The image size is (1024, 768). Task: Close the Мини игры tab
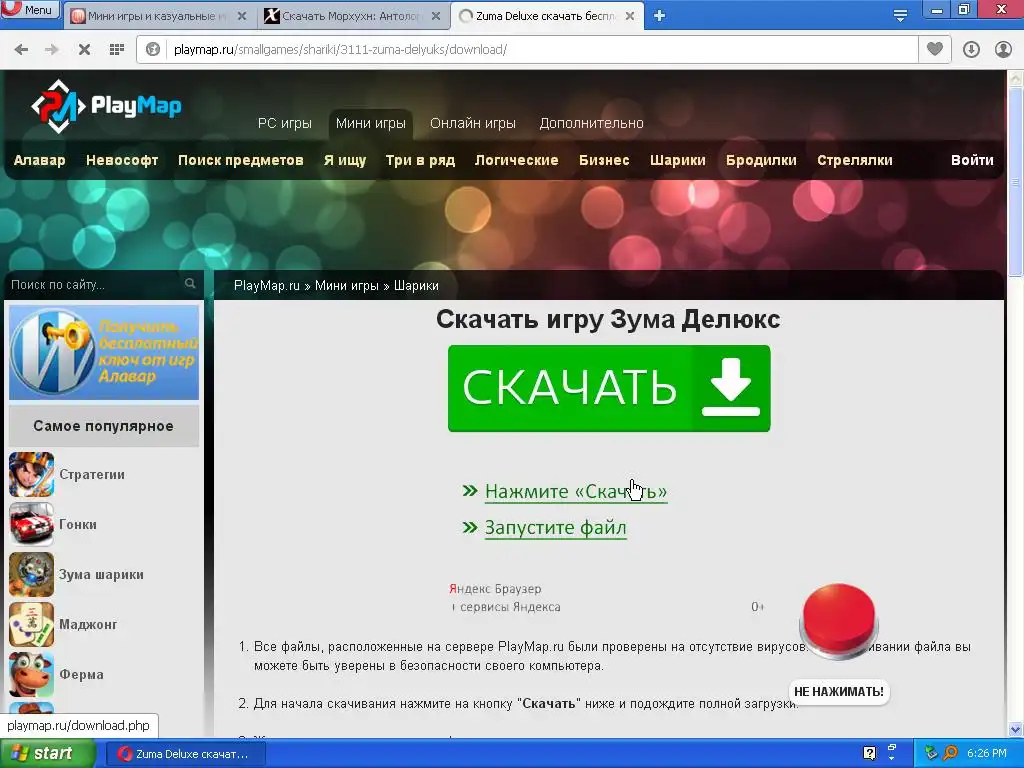(242, 16)
